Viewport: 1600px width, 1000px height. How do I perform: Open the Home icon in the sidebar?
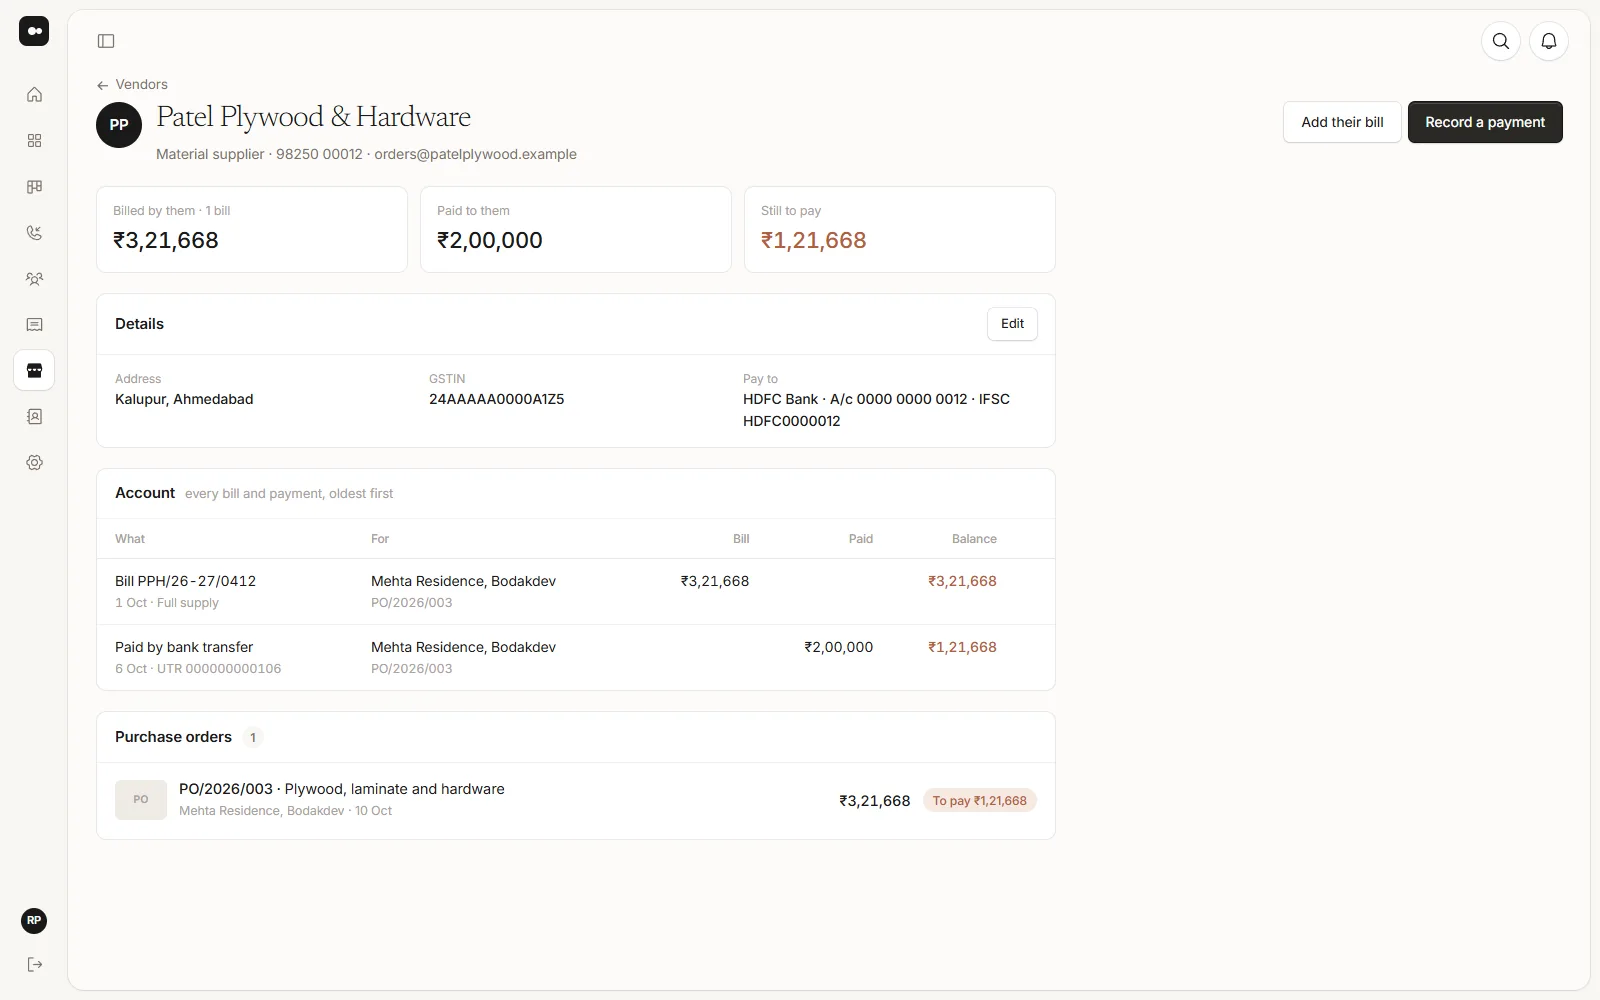click(34, 95)
